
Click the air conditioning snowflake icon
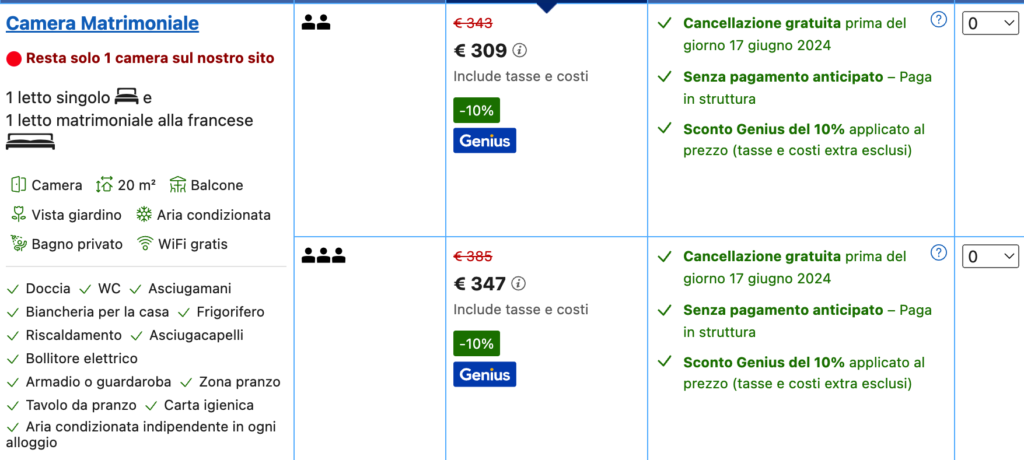pyautogui.click(x=144, y=214)
